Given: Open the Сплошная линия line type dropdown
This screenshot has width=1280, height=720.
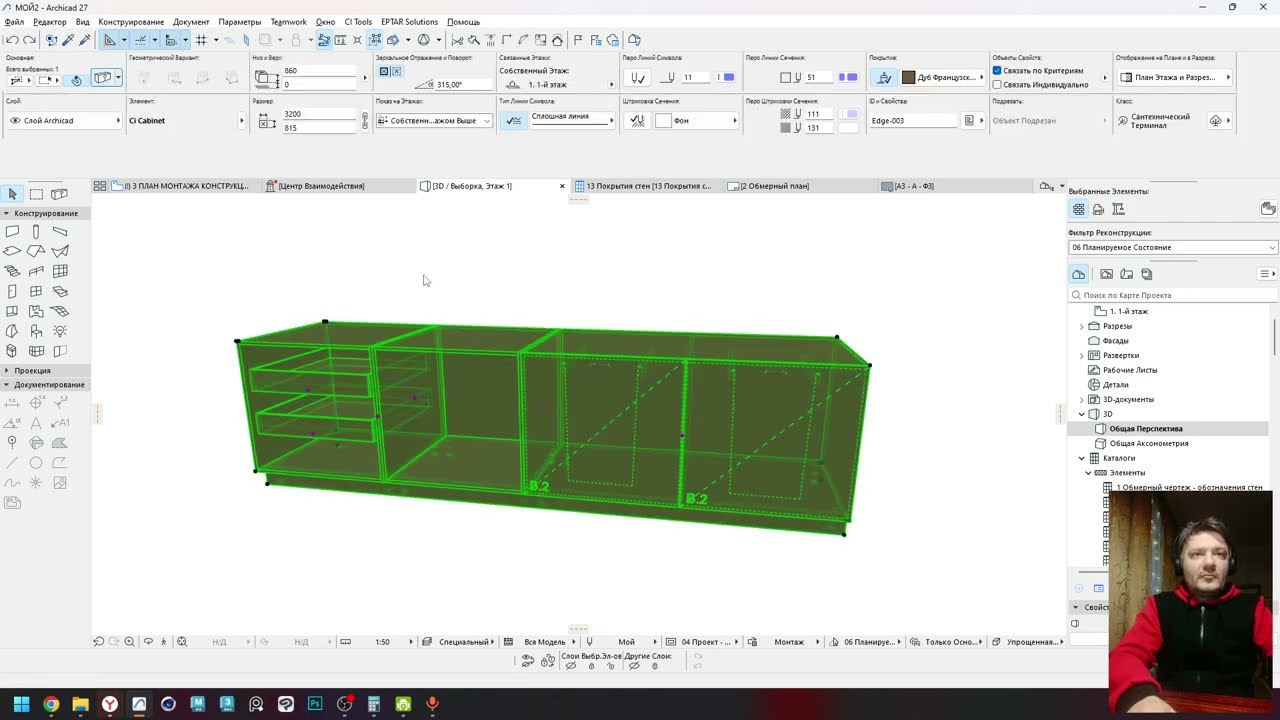Looking at the screenshot, I should click(x=572, y=120).
